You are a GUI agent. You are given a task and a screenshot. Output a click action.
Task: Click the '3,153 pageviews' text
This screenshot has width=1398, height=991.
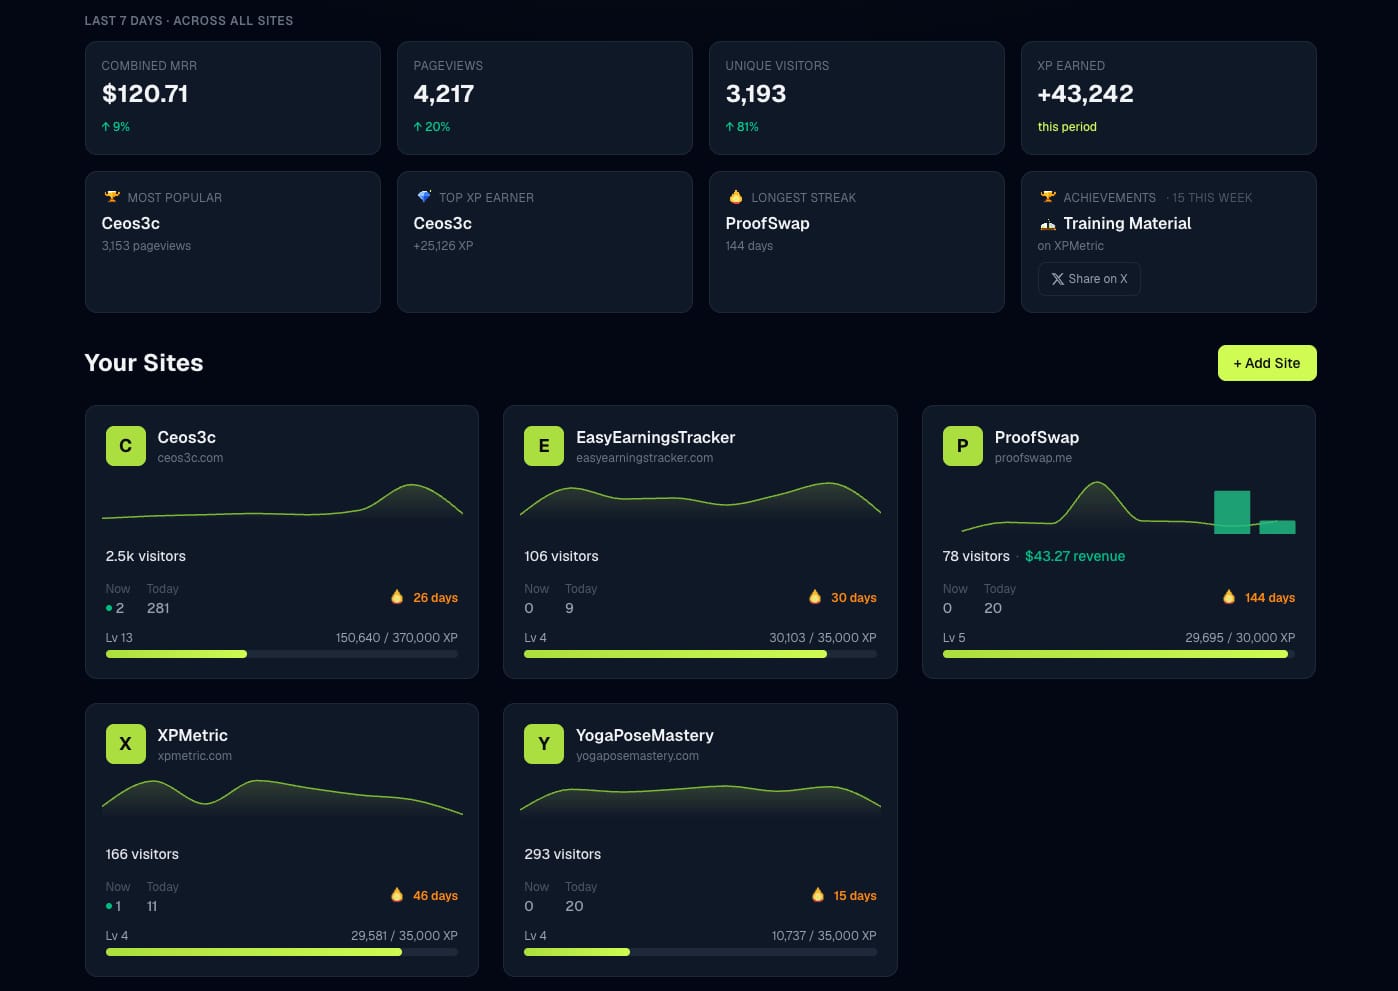(x=146, y=246)
